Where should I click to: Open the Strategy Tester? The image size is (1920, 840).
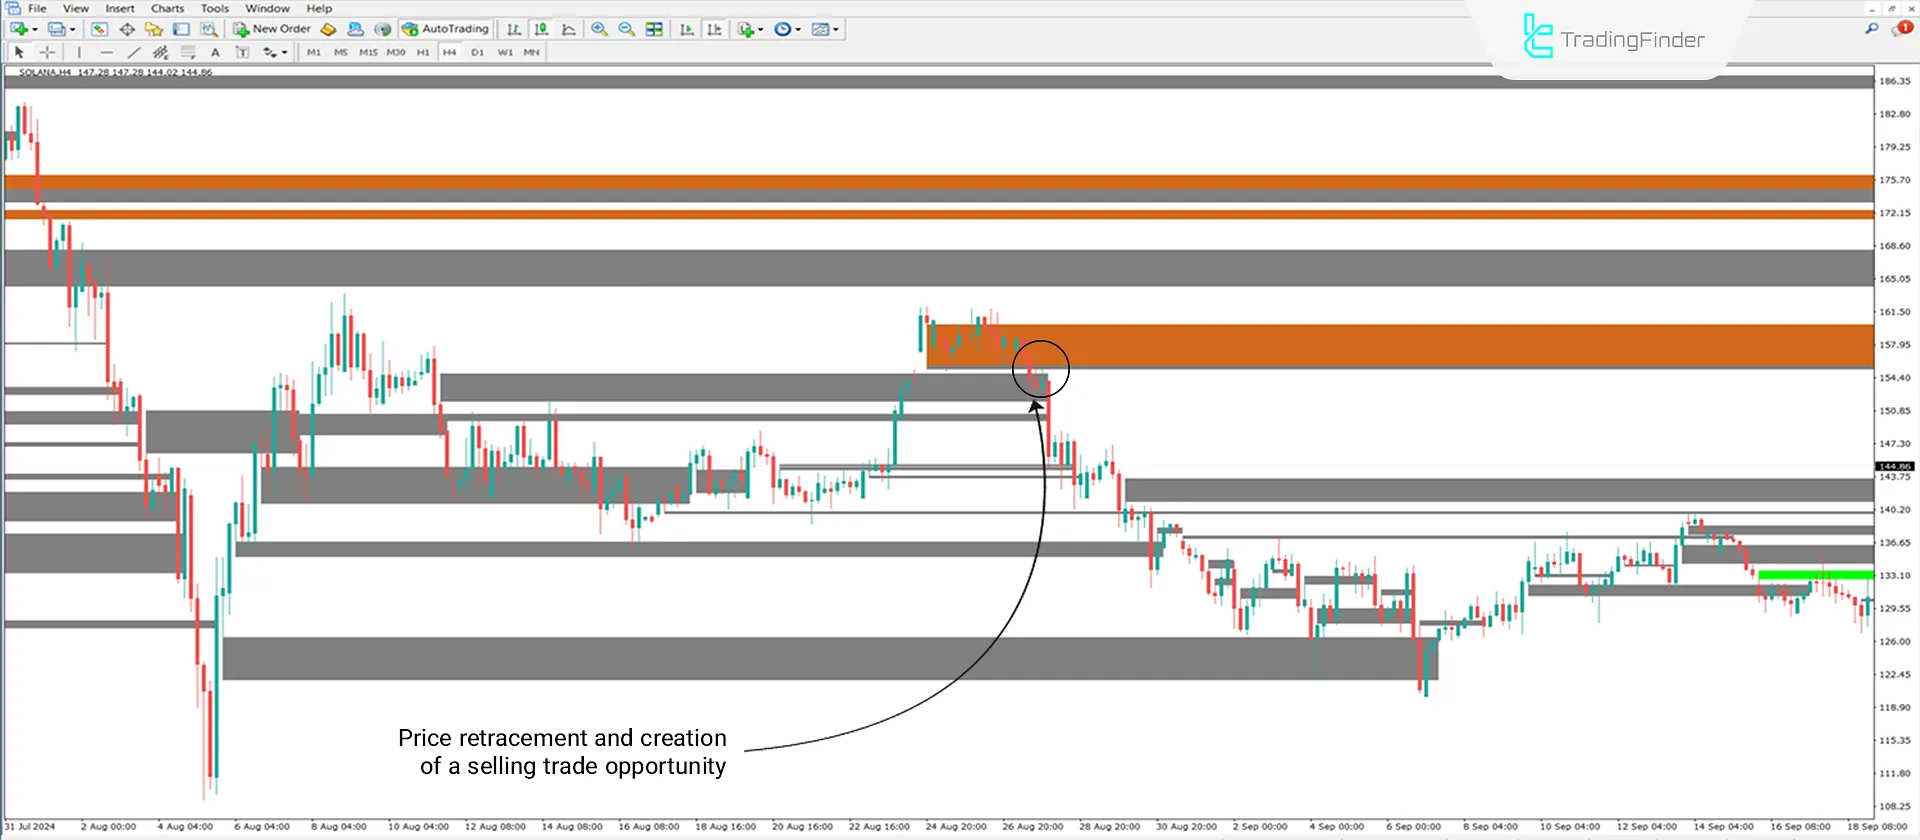(208, 29)
